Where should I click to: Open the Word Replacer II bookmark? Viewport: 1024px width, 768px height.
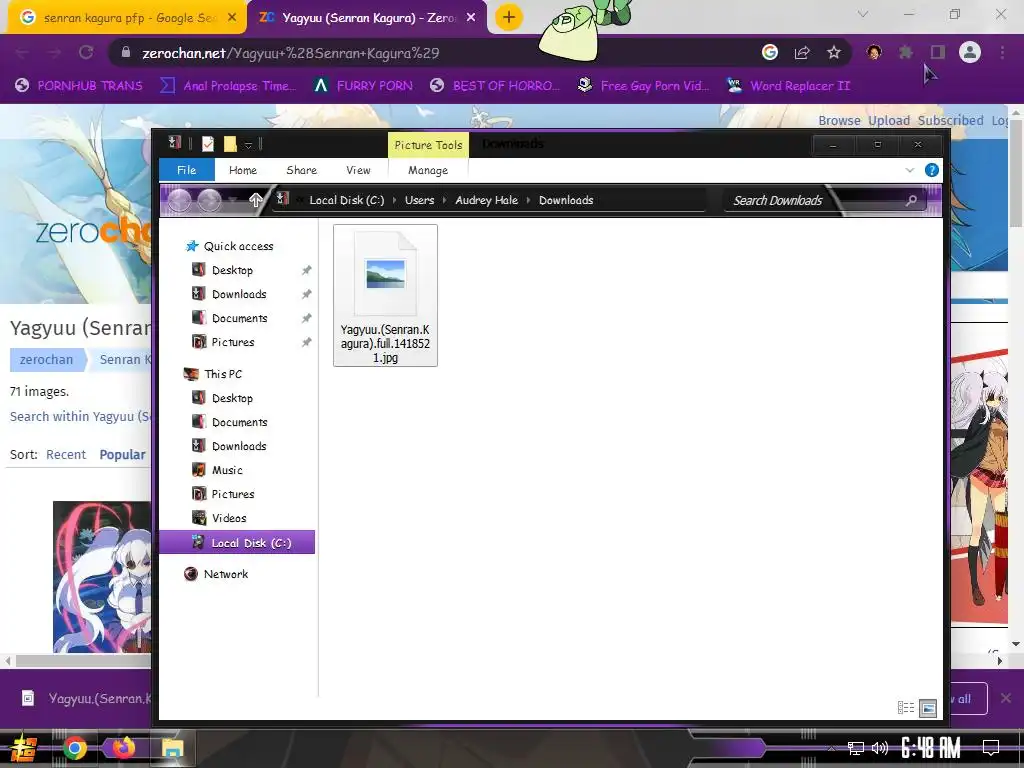point(788,86)
